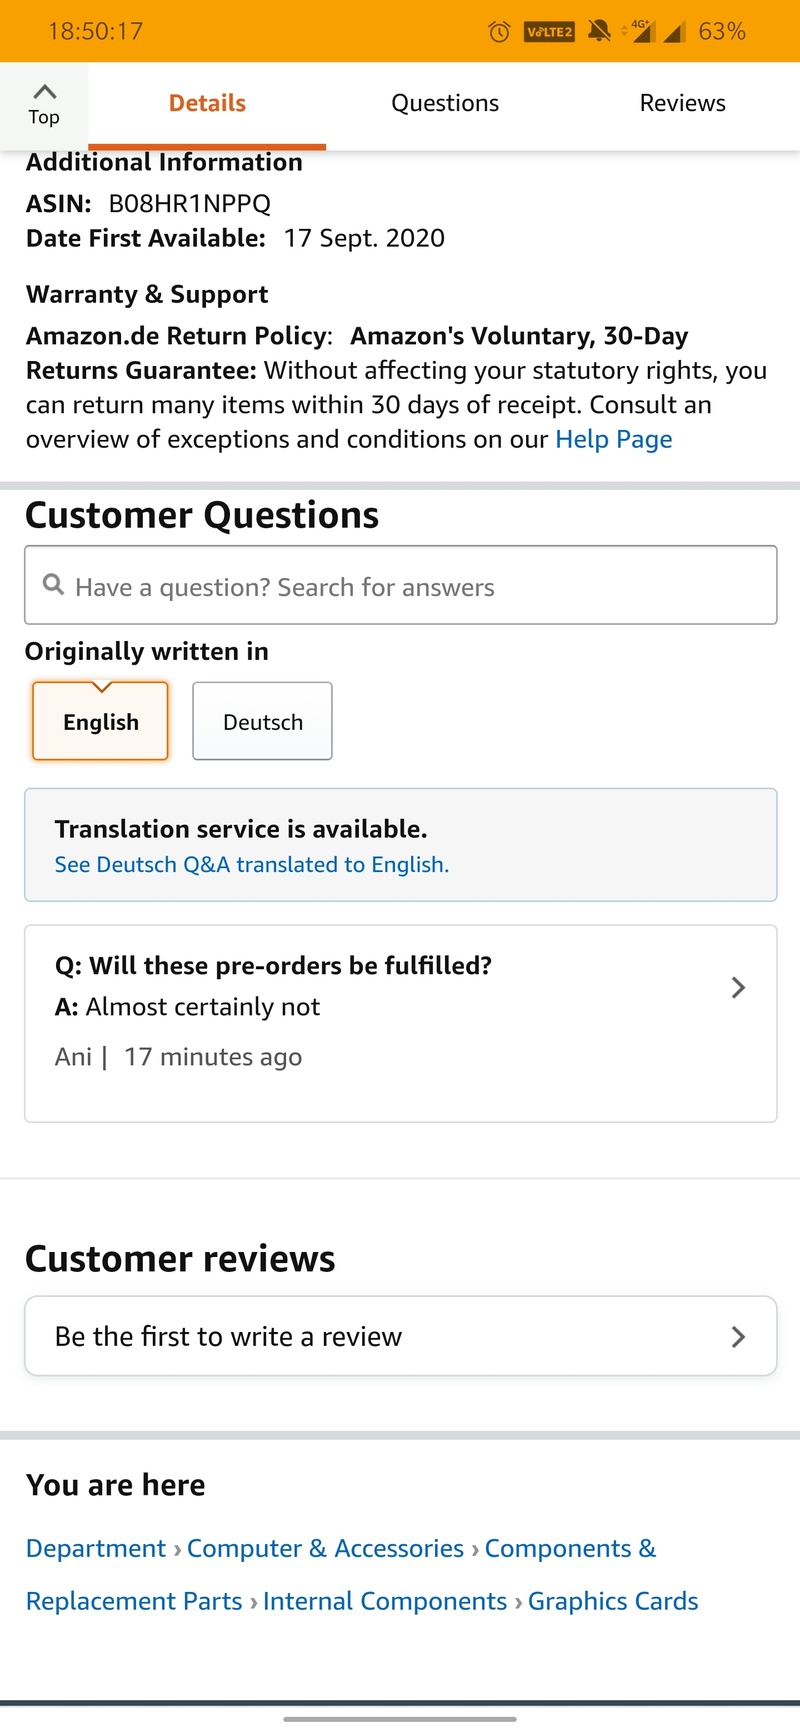
Task: Open Internal Components breadcrumb
Action: point(385,1601)
